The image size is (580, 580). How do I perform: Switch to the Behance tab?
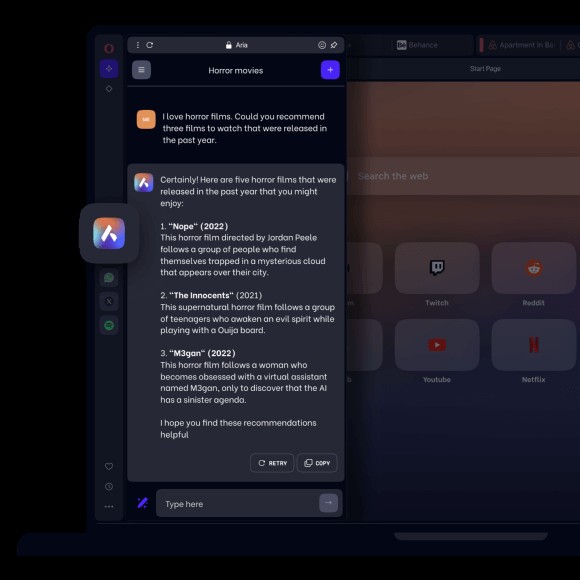click(x=417, y=45)
